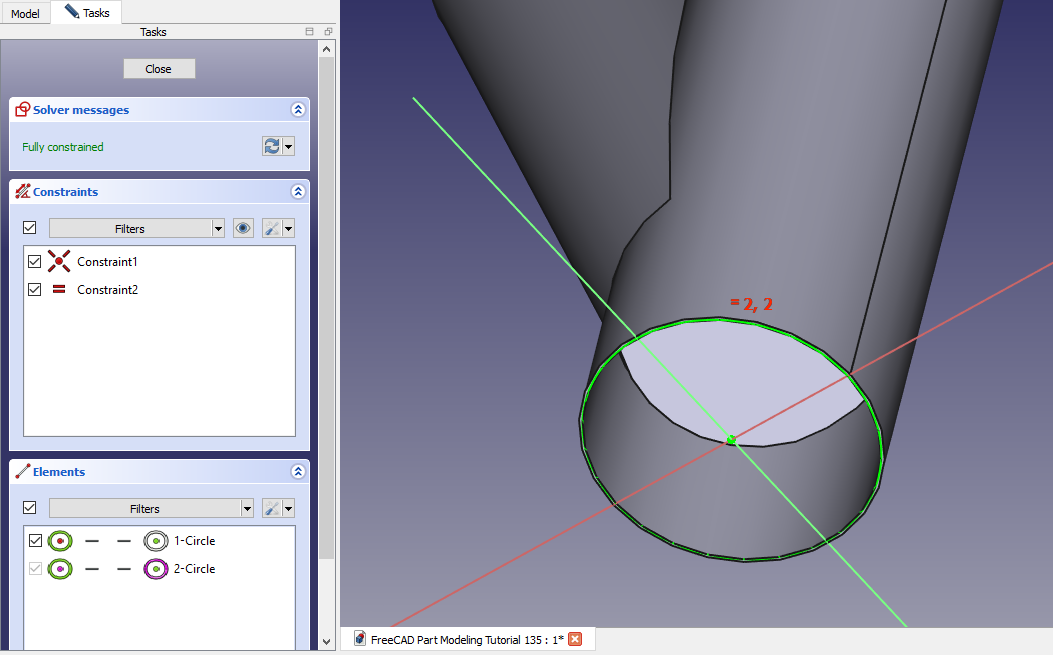Open the Constraints Filters dropdown arrow

click(x=218, y=229)
